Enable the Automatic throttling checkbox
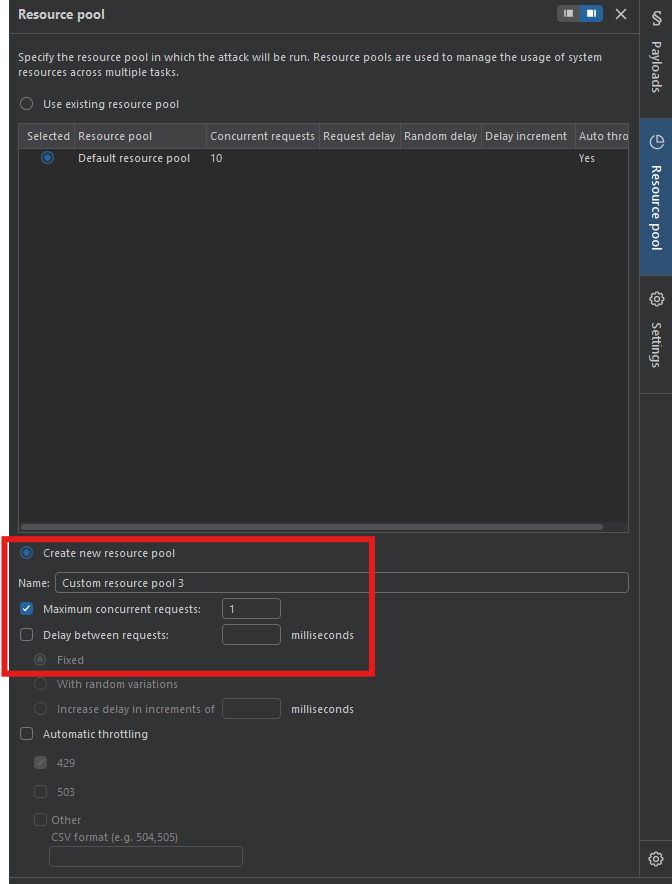672x884 pixels. 26,734
